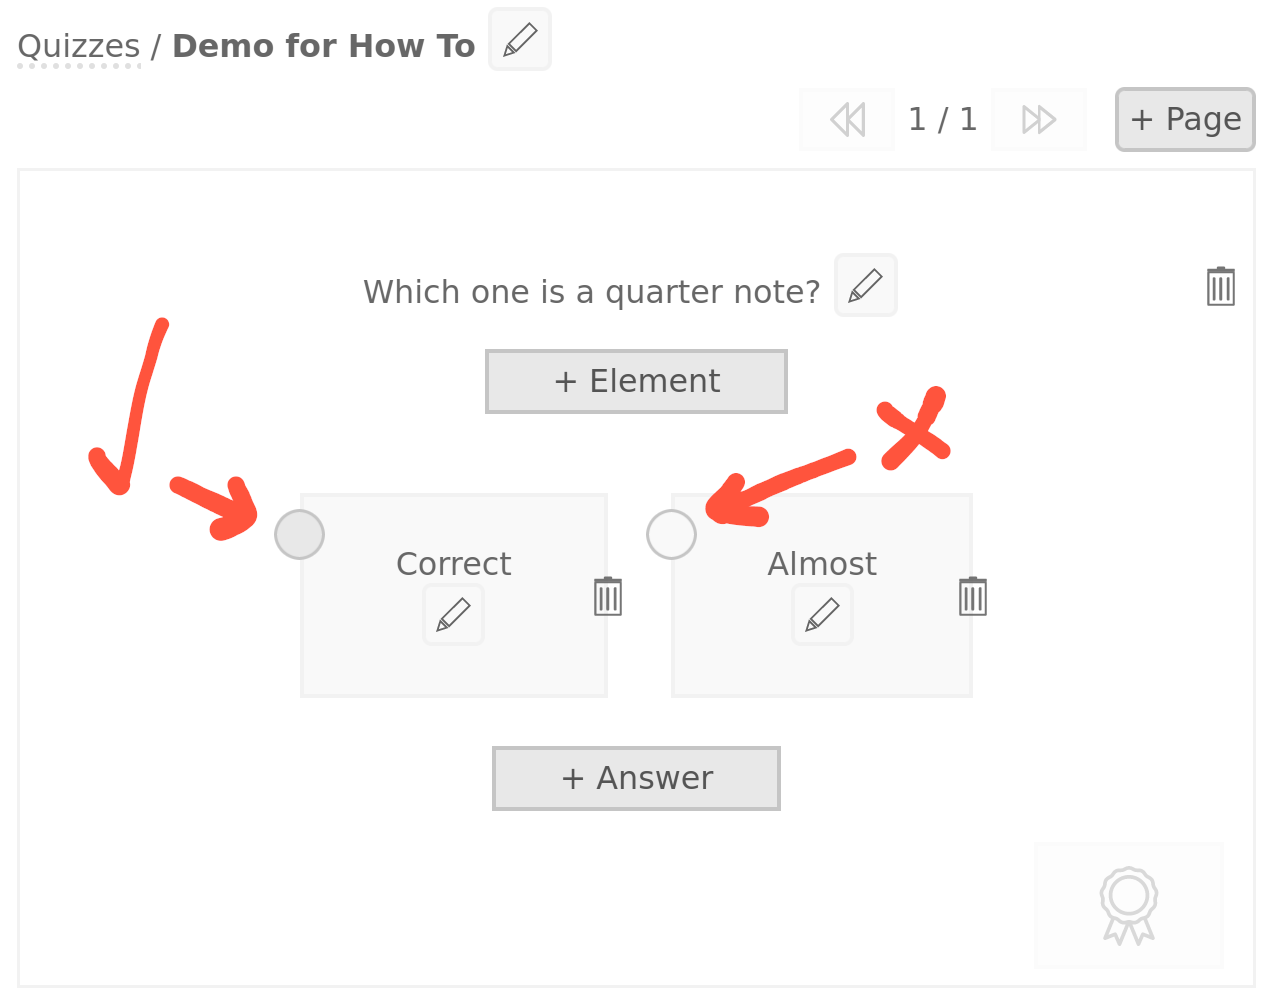Screen dimensions: 1271x995
Task: Delete the question using trash icon
Action: pyautogui.click(x=1221, y=286)
